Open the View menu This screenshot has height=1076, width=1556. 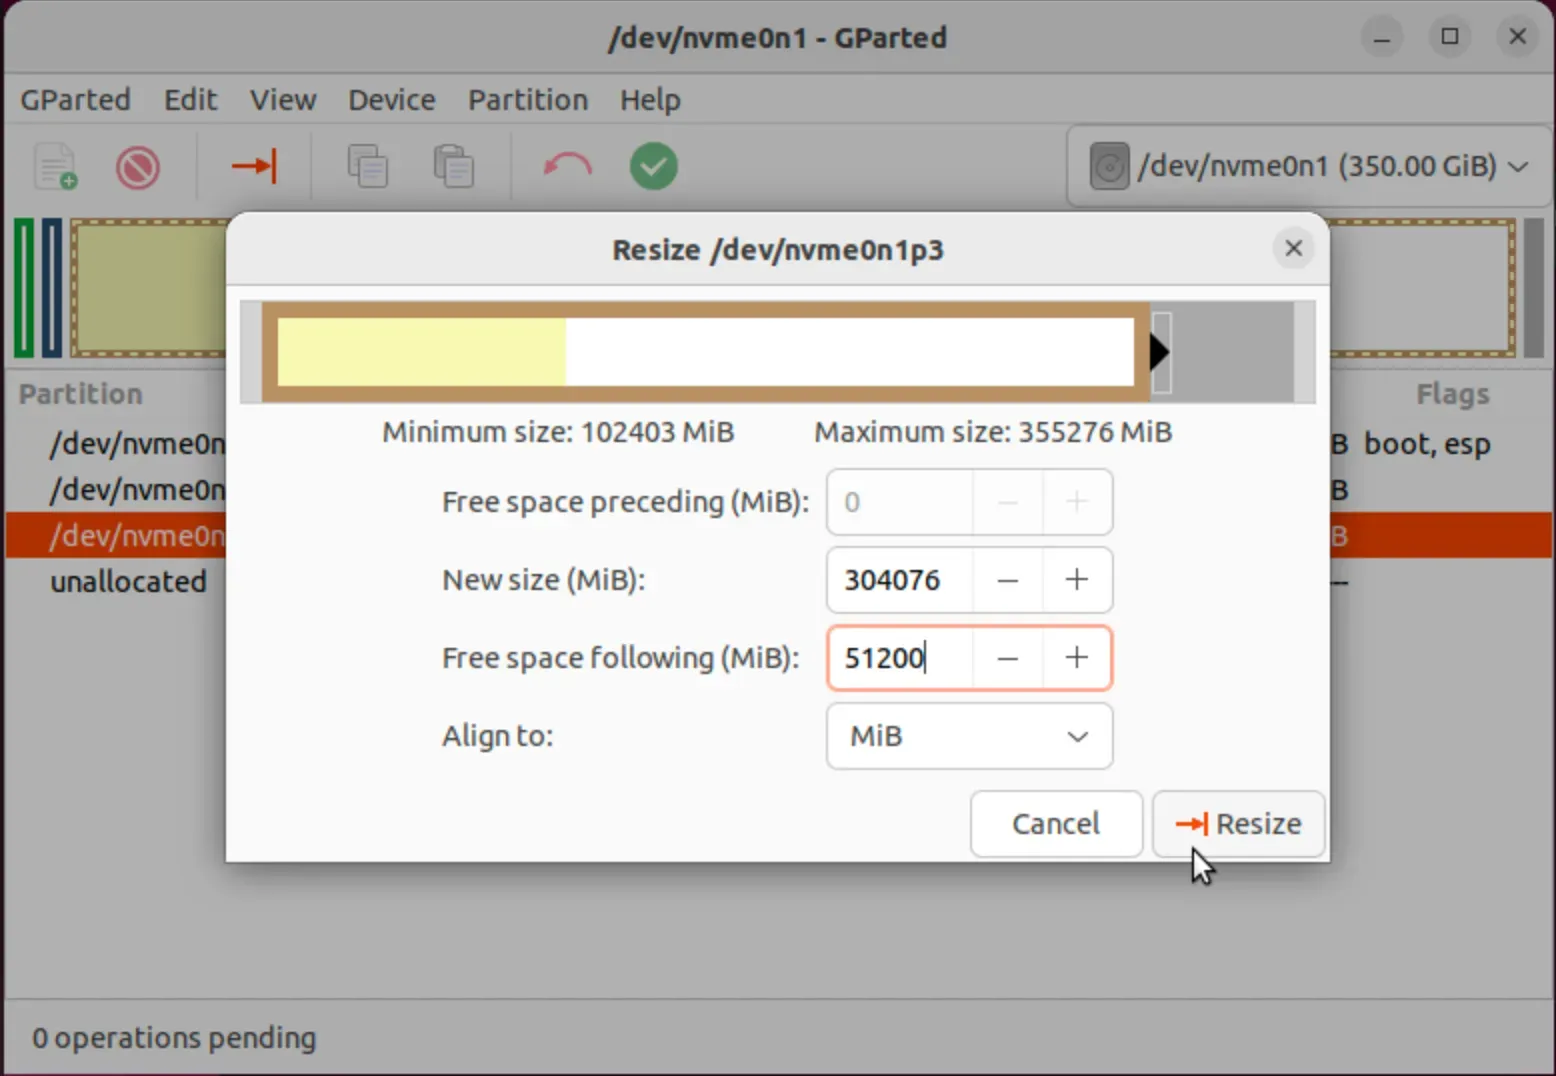coord(283,100)
